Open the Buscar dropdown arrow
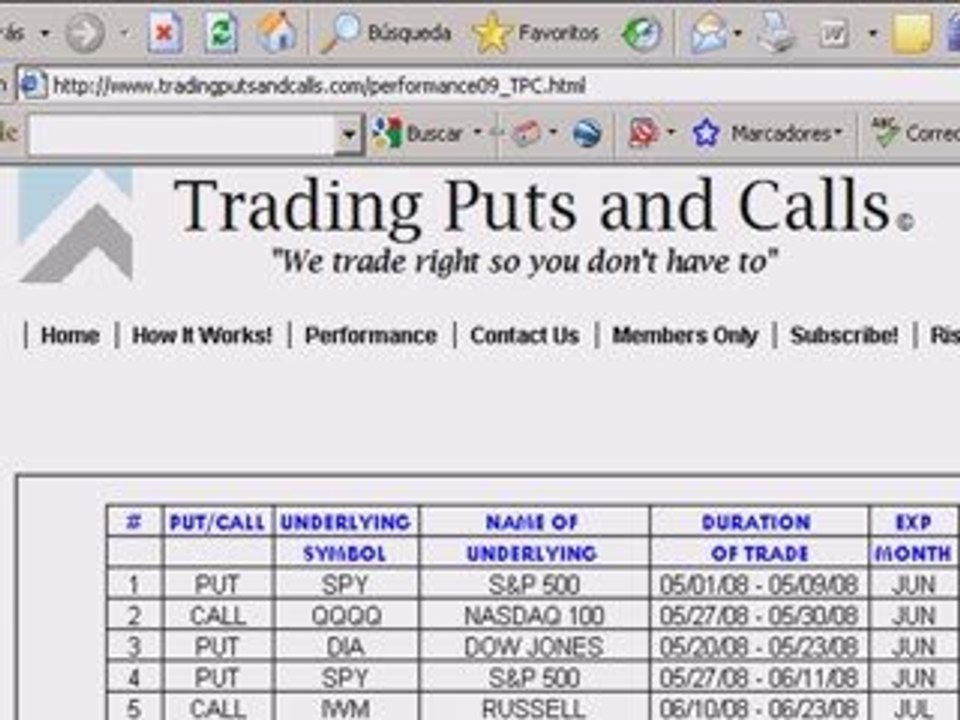This screenshot has height=720, width=960. tap(478, 132)
